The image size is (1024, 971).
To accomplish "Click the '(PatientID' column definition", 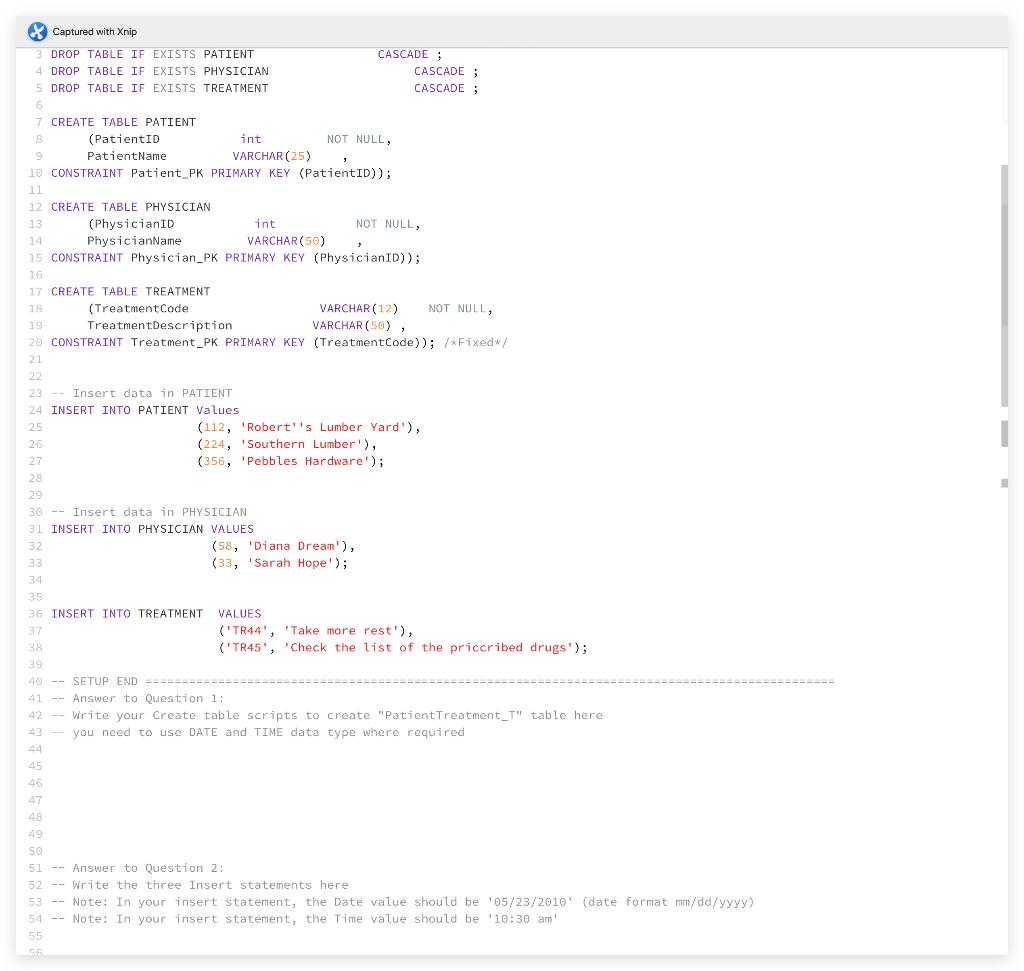I will tap(123, 139).
